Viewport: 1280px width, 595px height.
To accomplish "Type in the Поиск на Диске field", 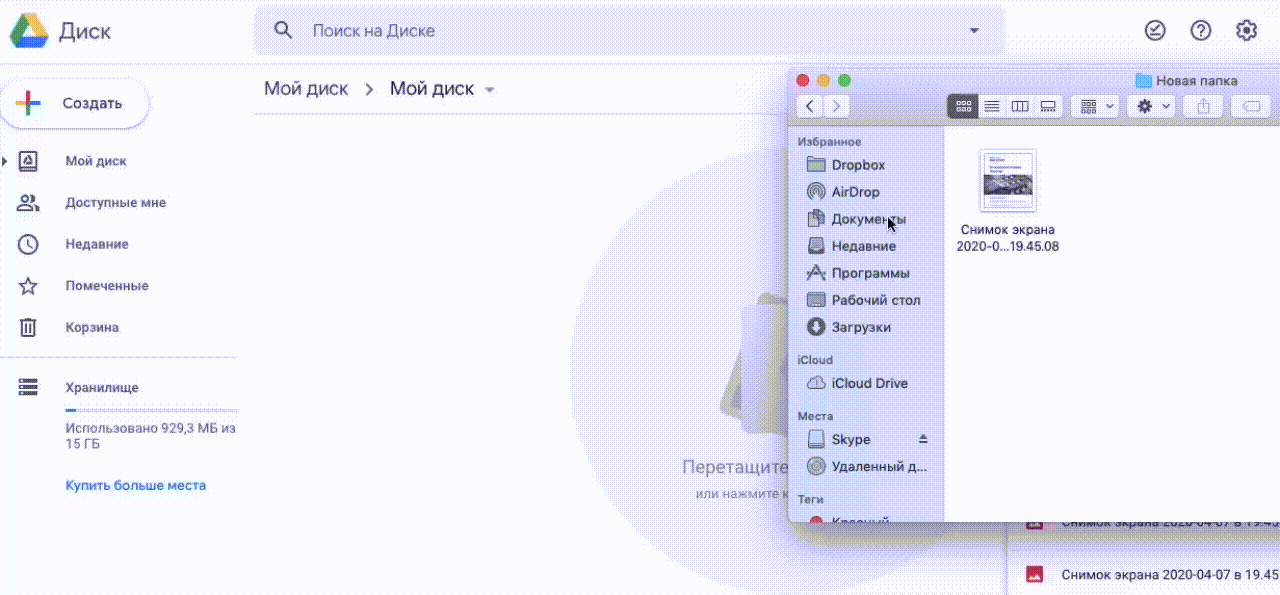I will pos(630,31).
